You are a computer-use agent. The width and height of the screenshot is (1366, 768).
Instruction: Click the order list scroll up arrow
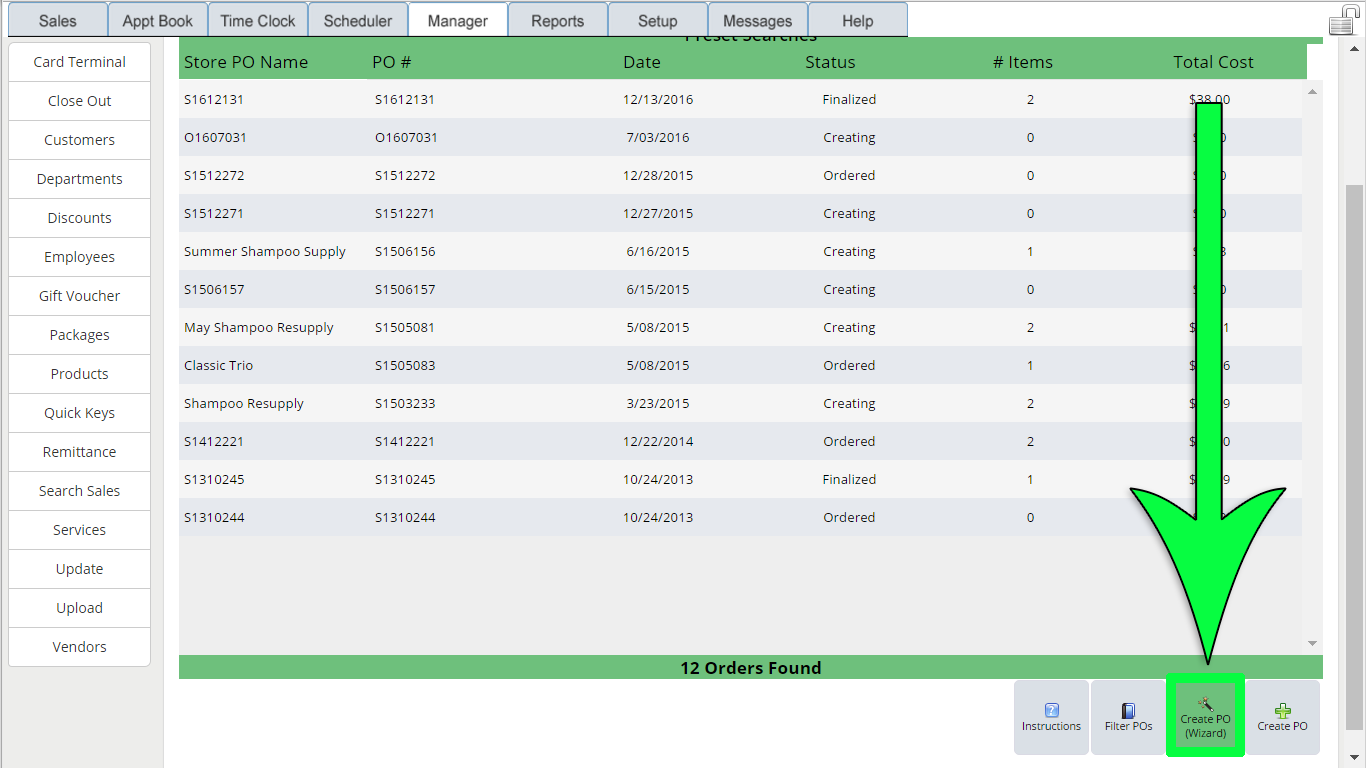(1313, 91)
